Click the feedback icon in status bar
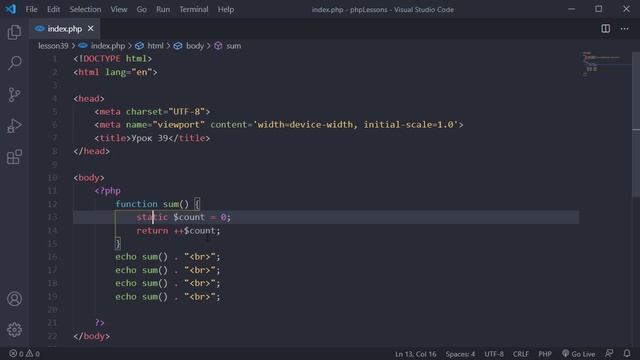The image size is (640, 360). 609,353
